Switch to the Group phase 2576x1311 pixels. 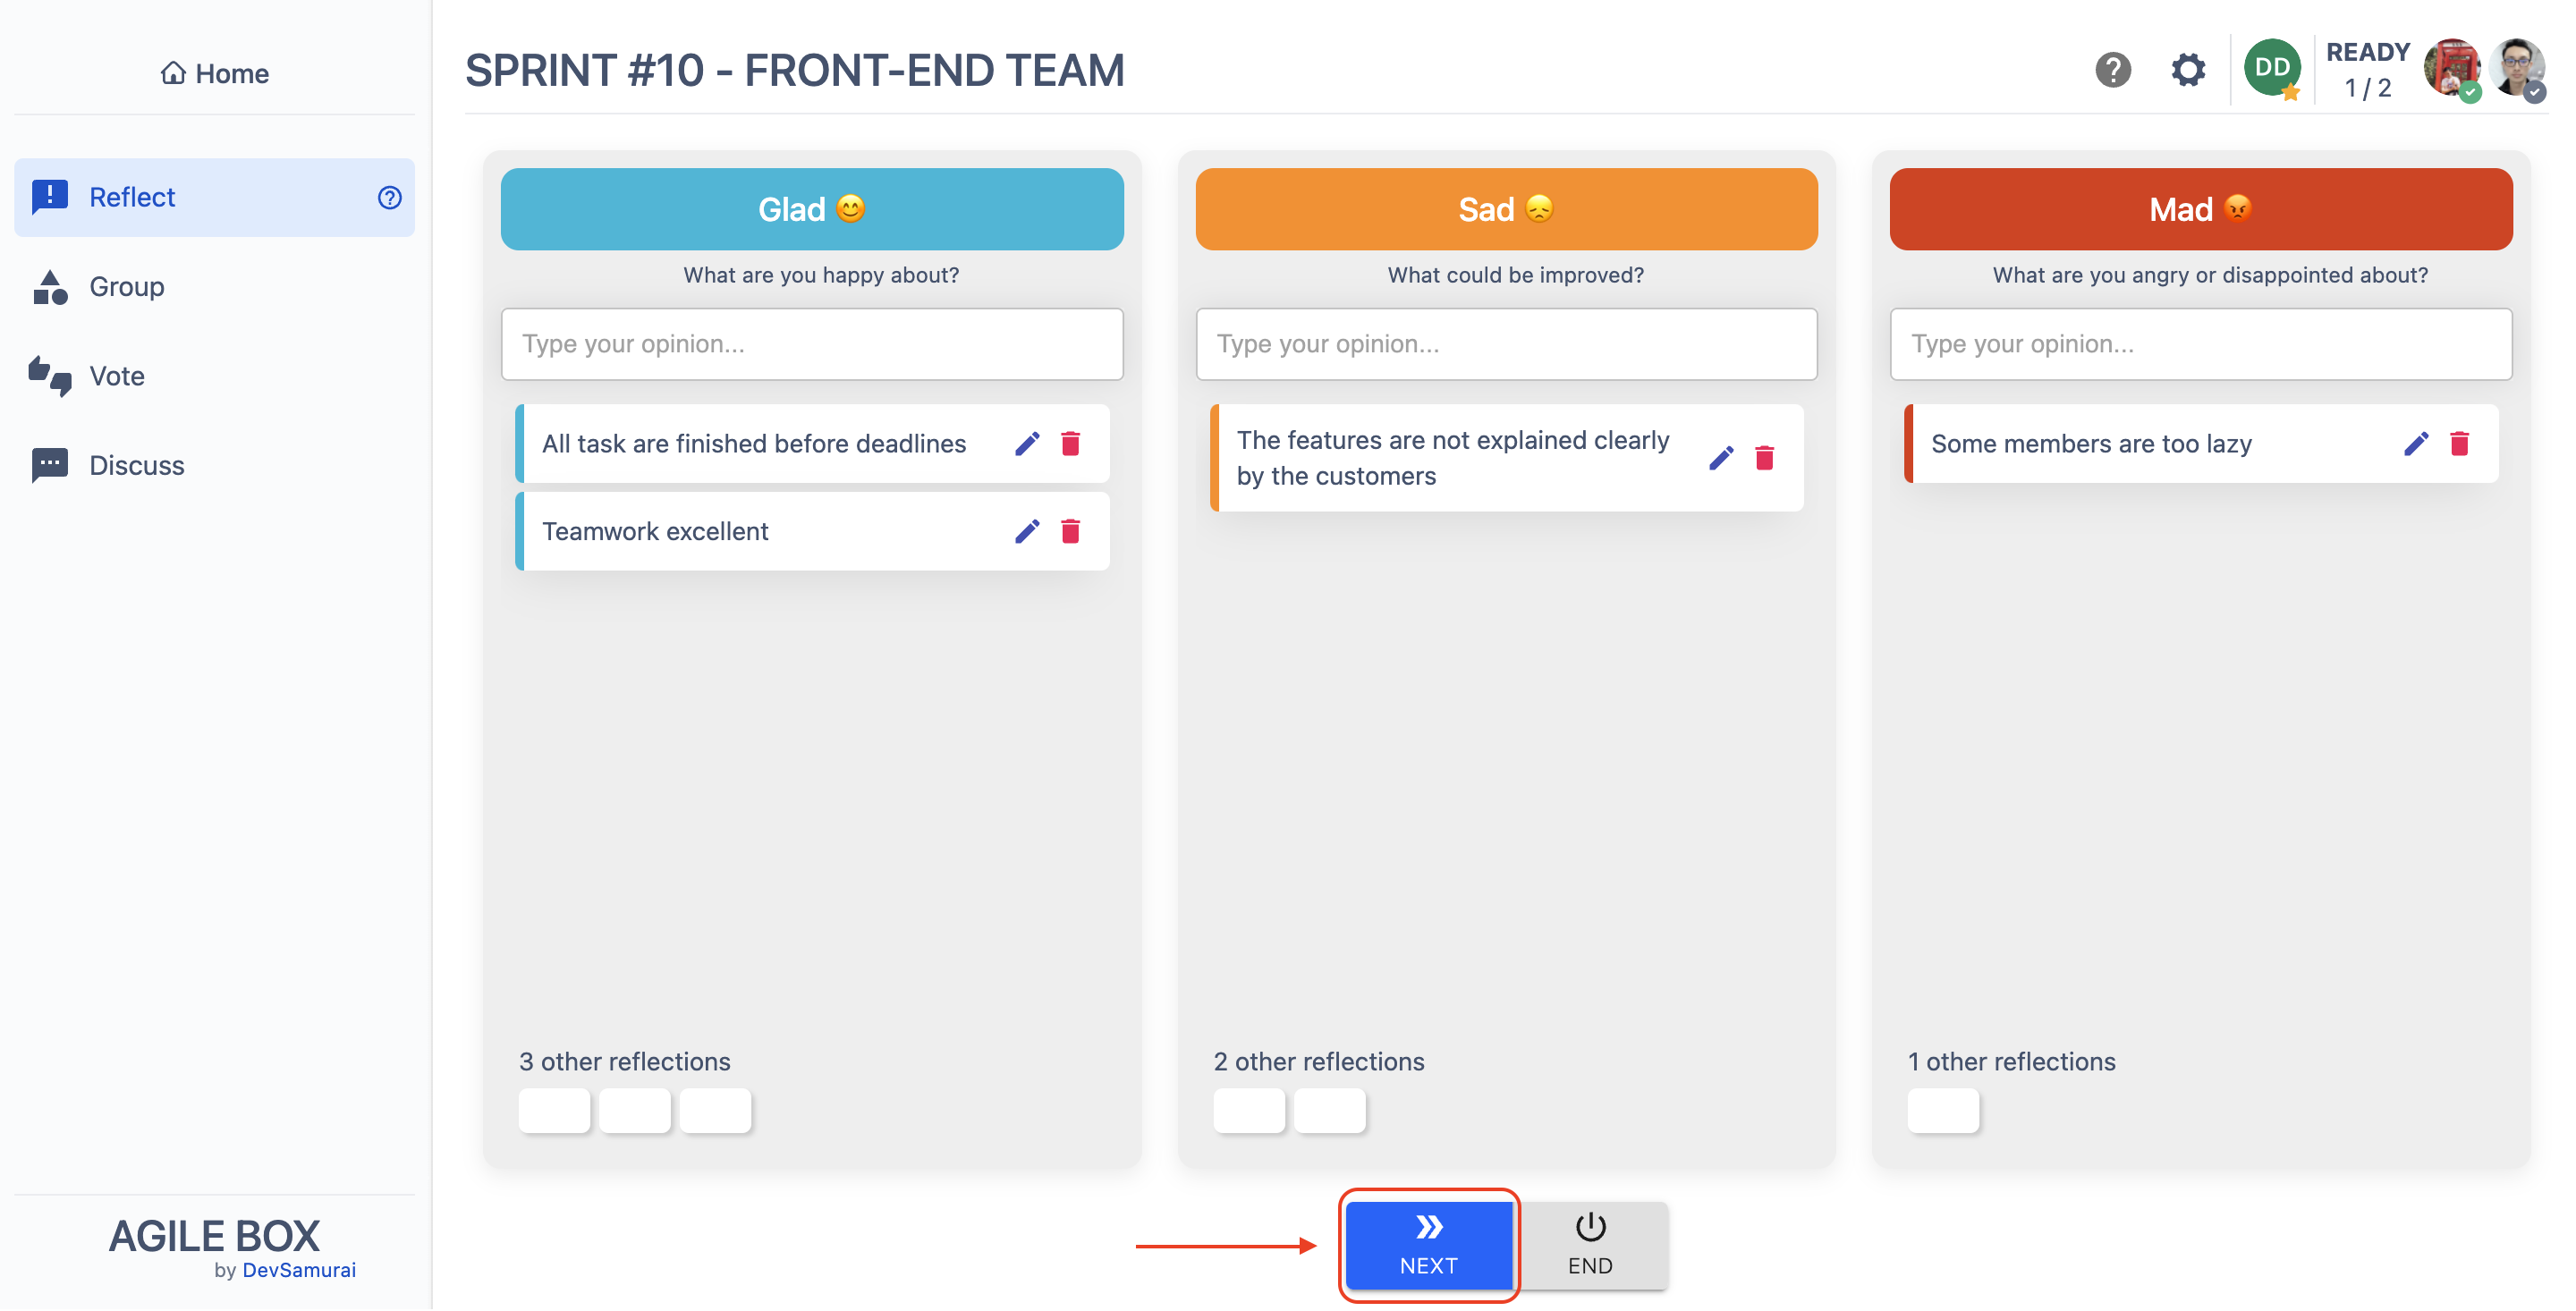[127, 287]
